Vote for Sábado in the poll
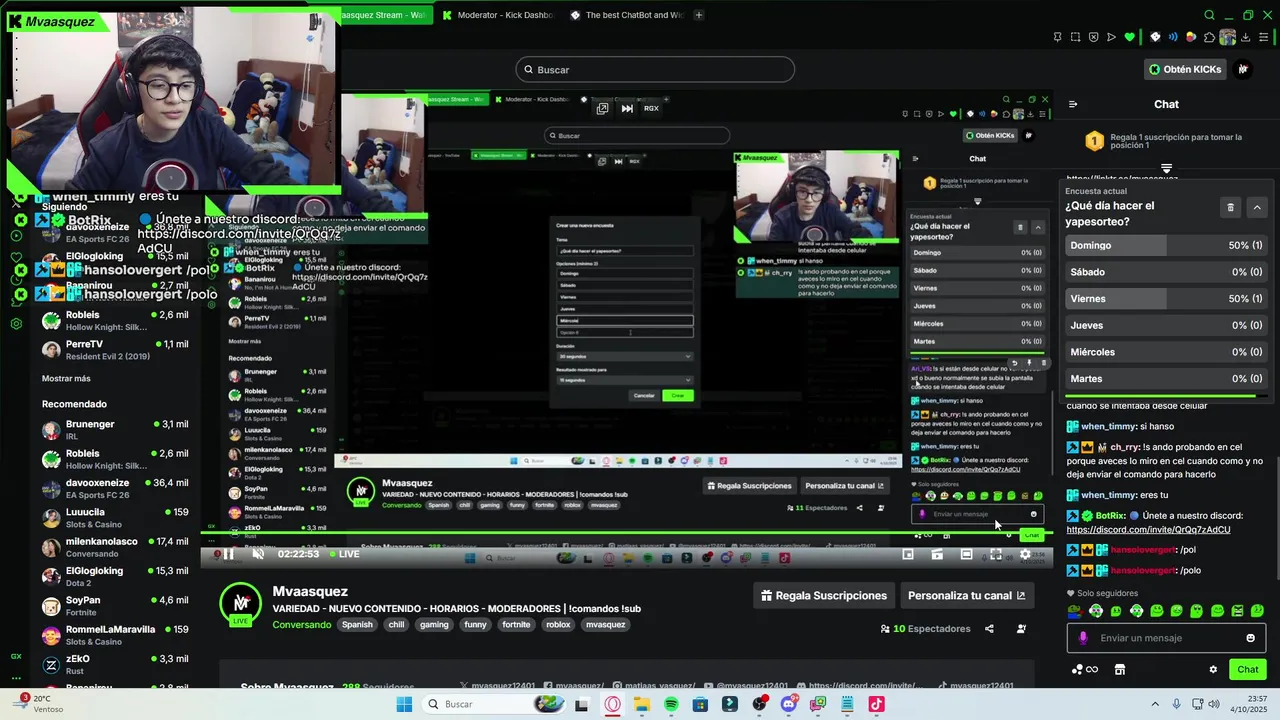This screenshot has height=720, width=1280. pyautogui.click(x=1166, y=272)
